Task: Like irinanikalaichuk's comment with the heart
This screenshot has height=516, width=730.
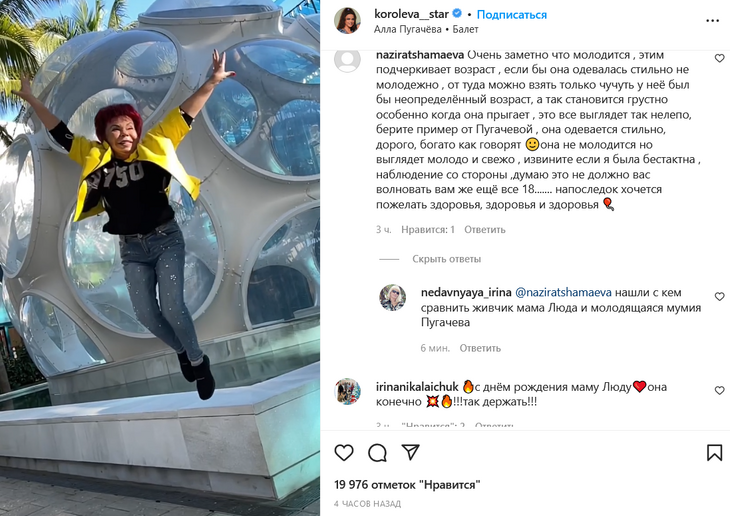Action: [719, 390]
